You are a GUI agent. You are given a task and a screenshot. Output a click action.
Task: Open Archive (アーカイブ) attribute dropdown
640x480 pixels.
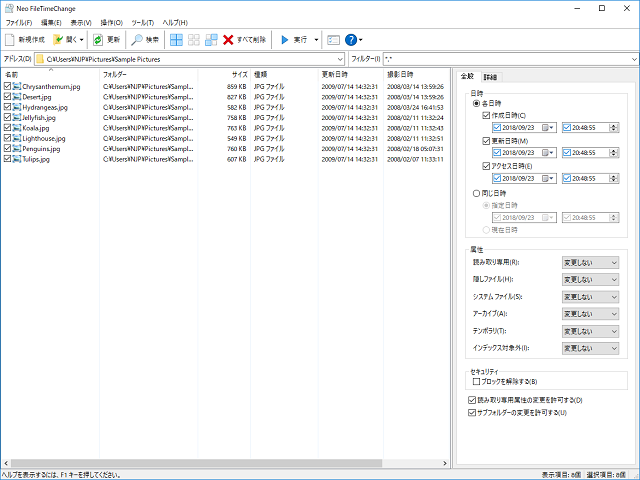[x=590, y=314]
